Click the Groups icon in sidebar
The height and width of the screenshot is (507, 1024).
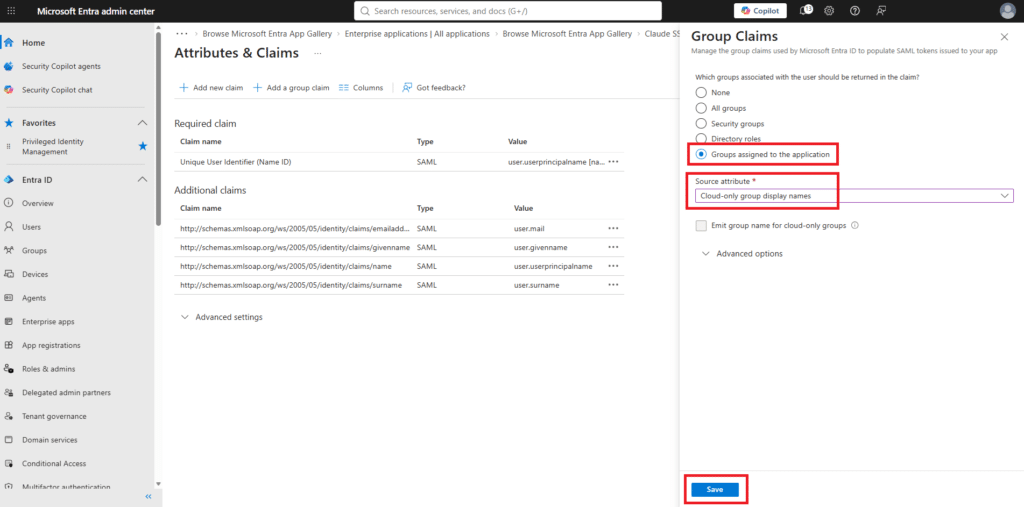[9, 250]
